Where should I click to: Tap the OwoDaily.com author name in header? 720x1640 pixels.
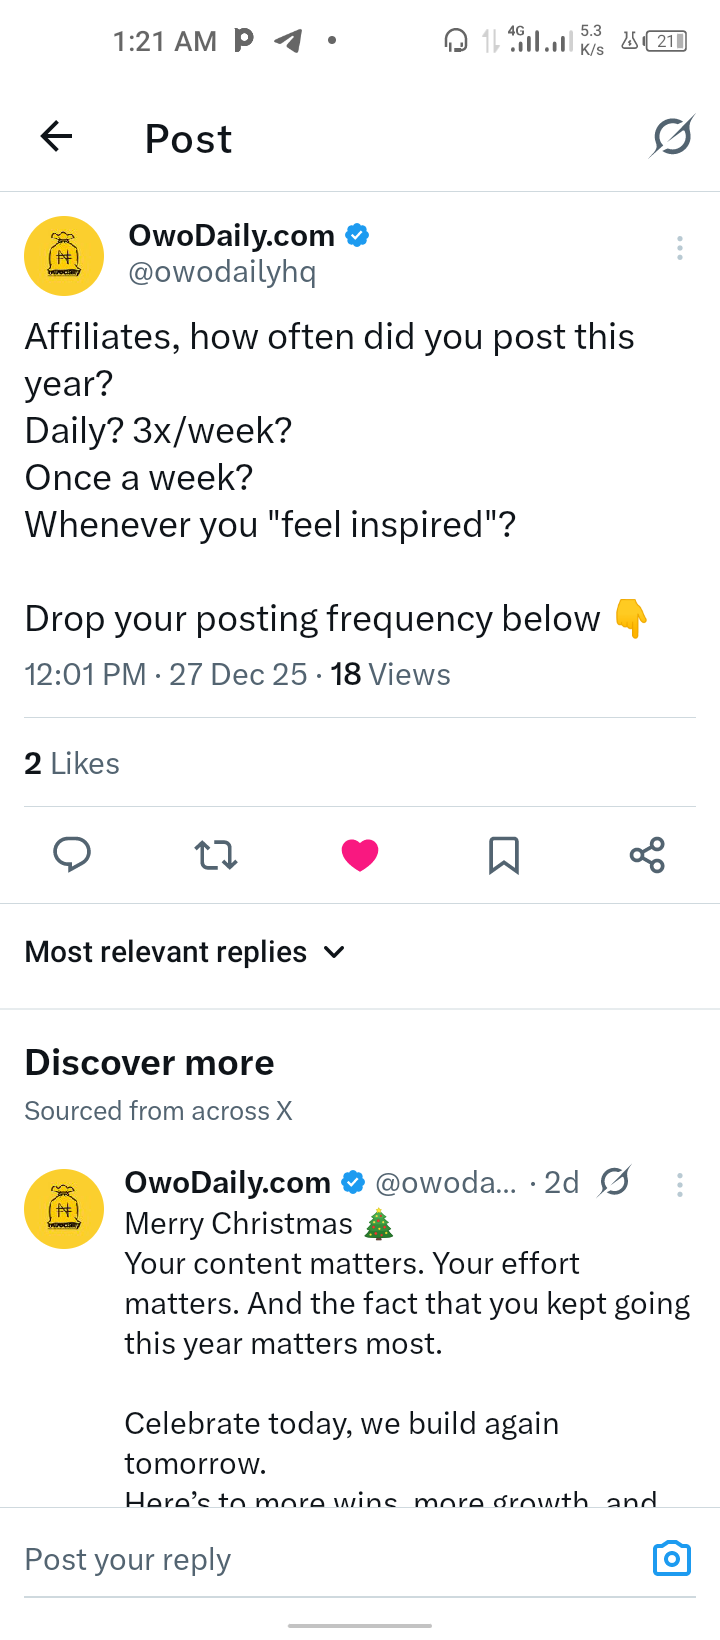(x=232, y=236)
